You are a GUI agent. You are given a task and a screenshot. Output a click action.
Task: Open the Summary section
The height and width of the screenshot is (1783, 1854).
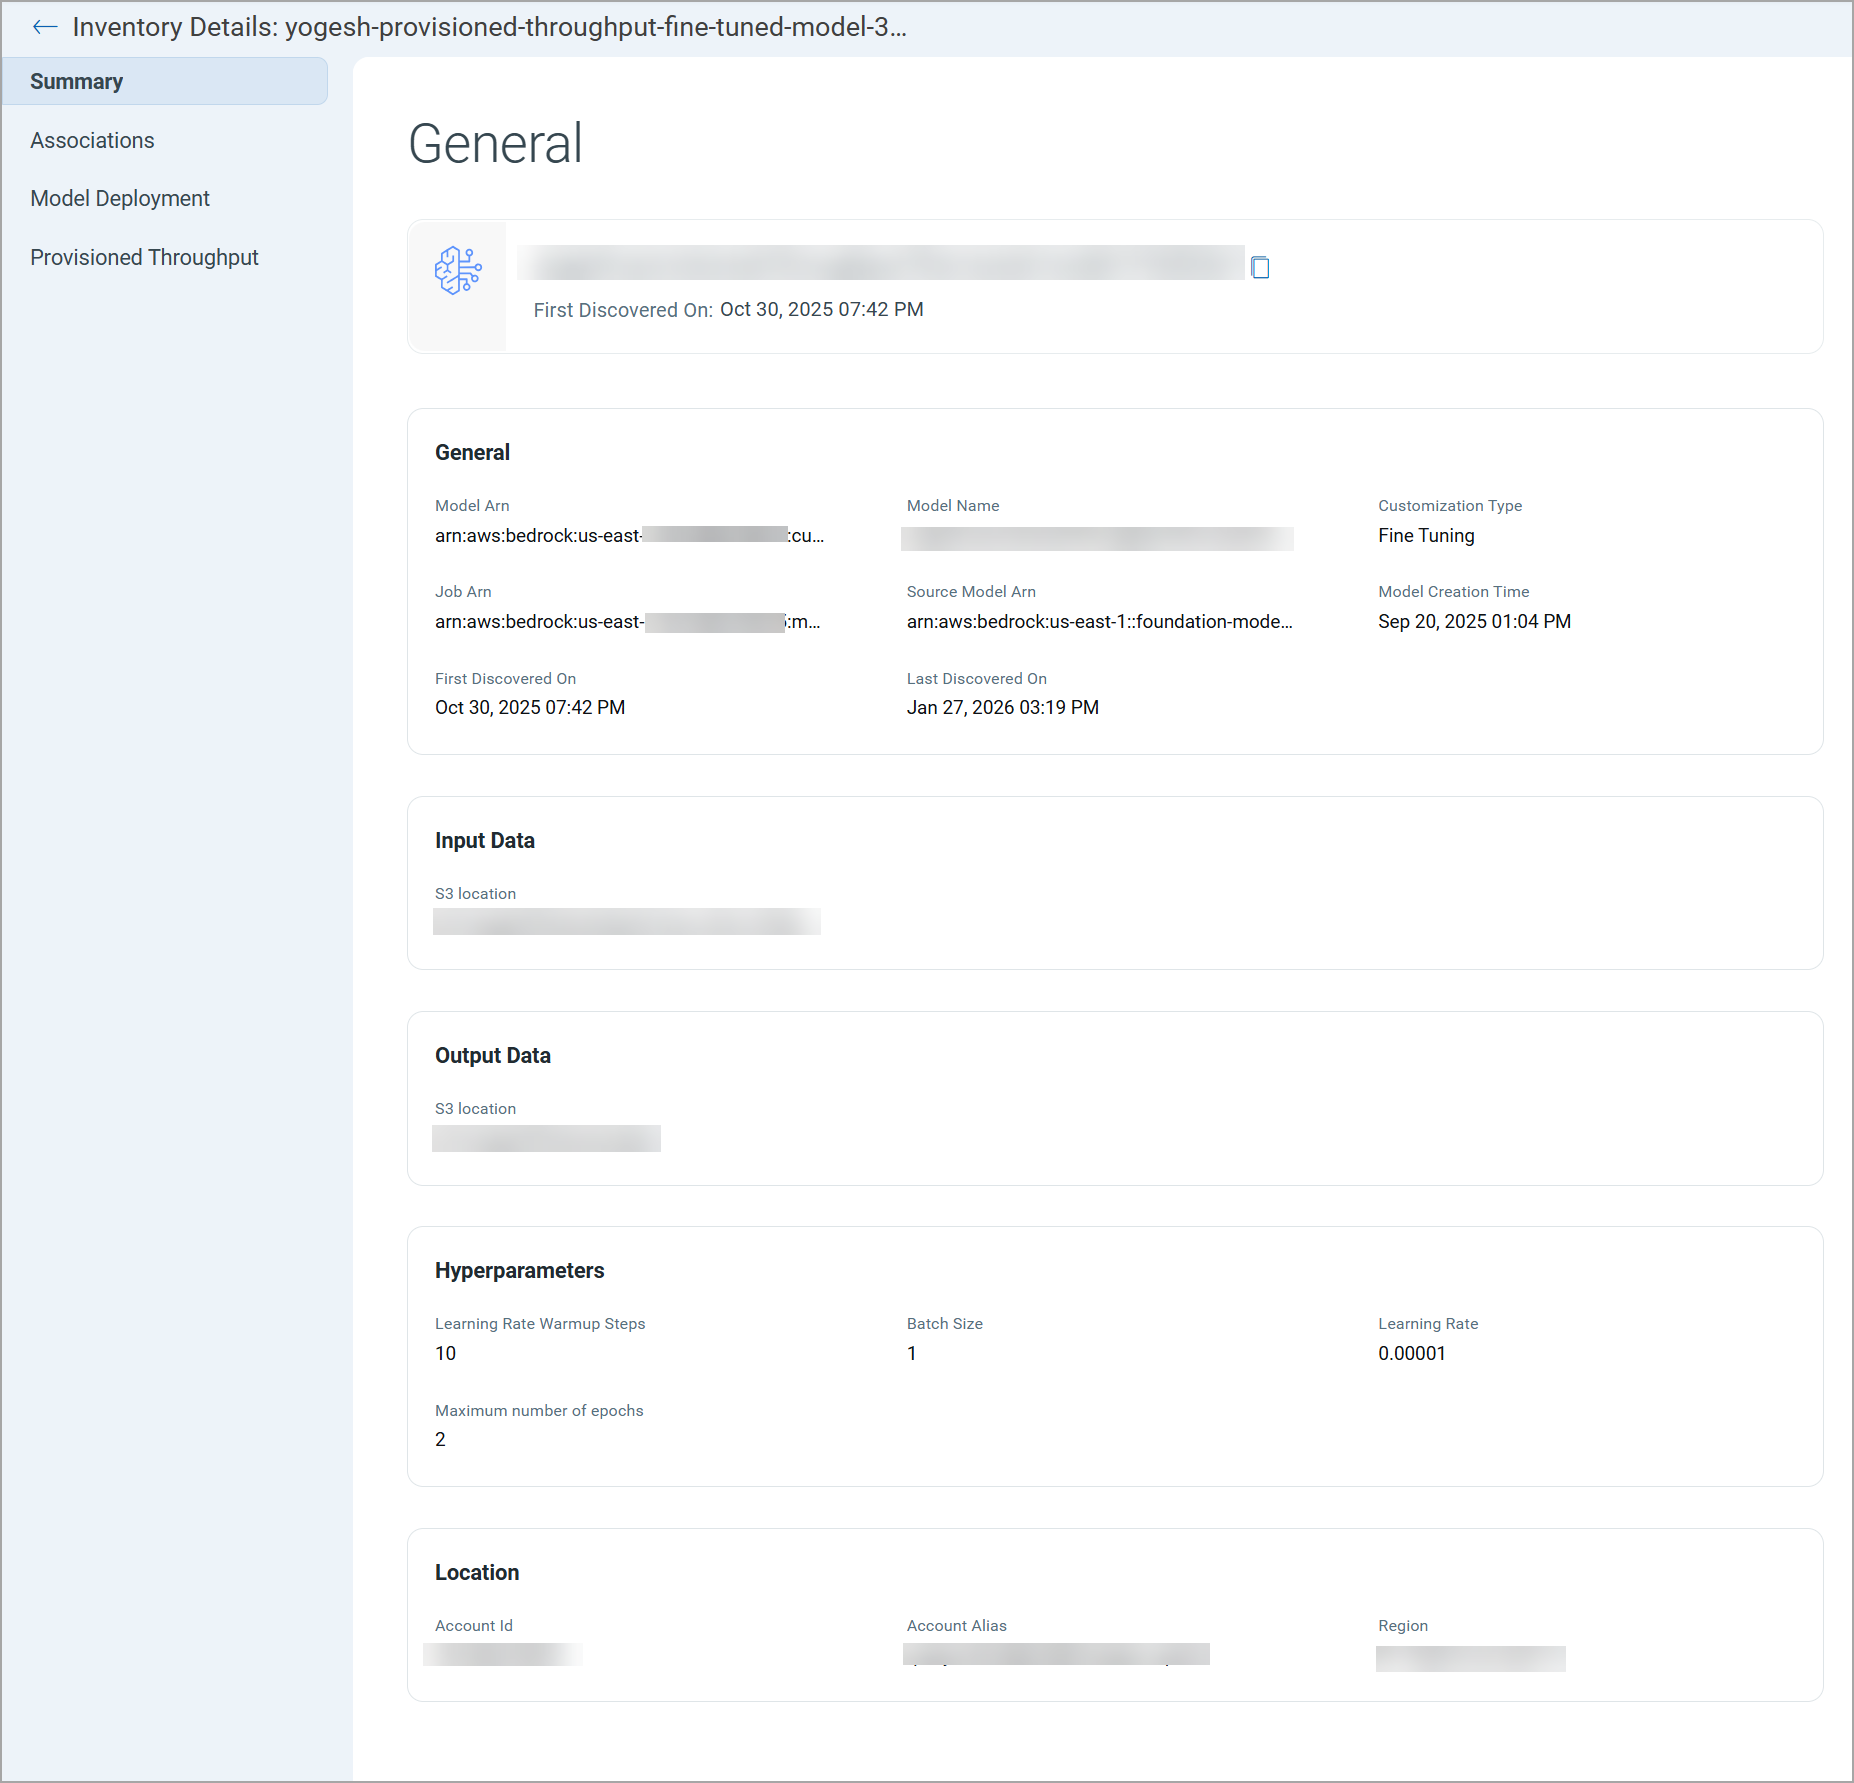coord(165,81)
